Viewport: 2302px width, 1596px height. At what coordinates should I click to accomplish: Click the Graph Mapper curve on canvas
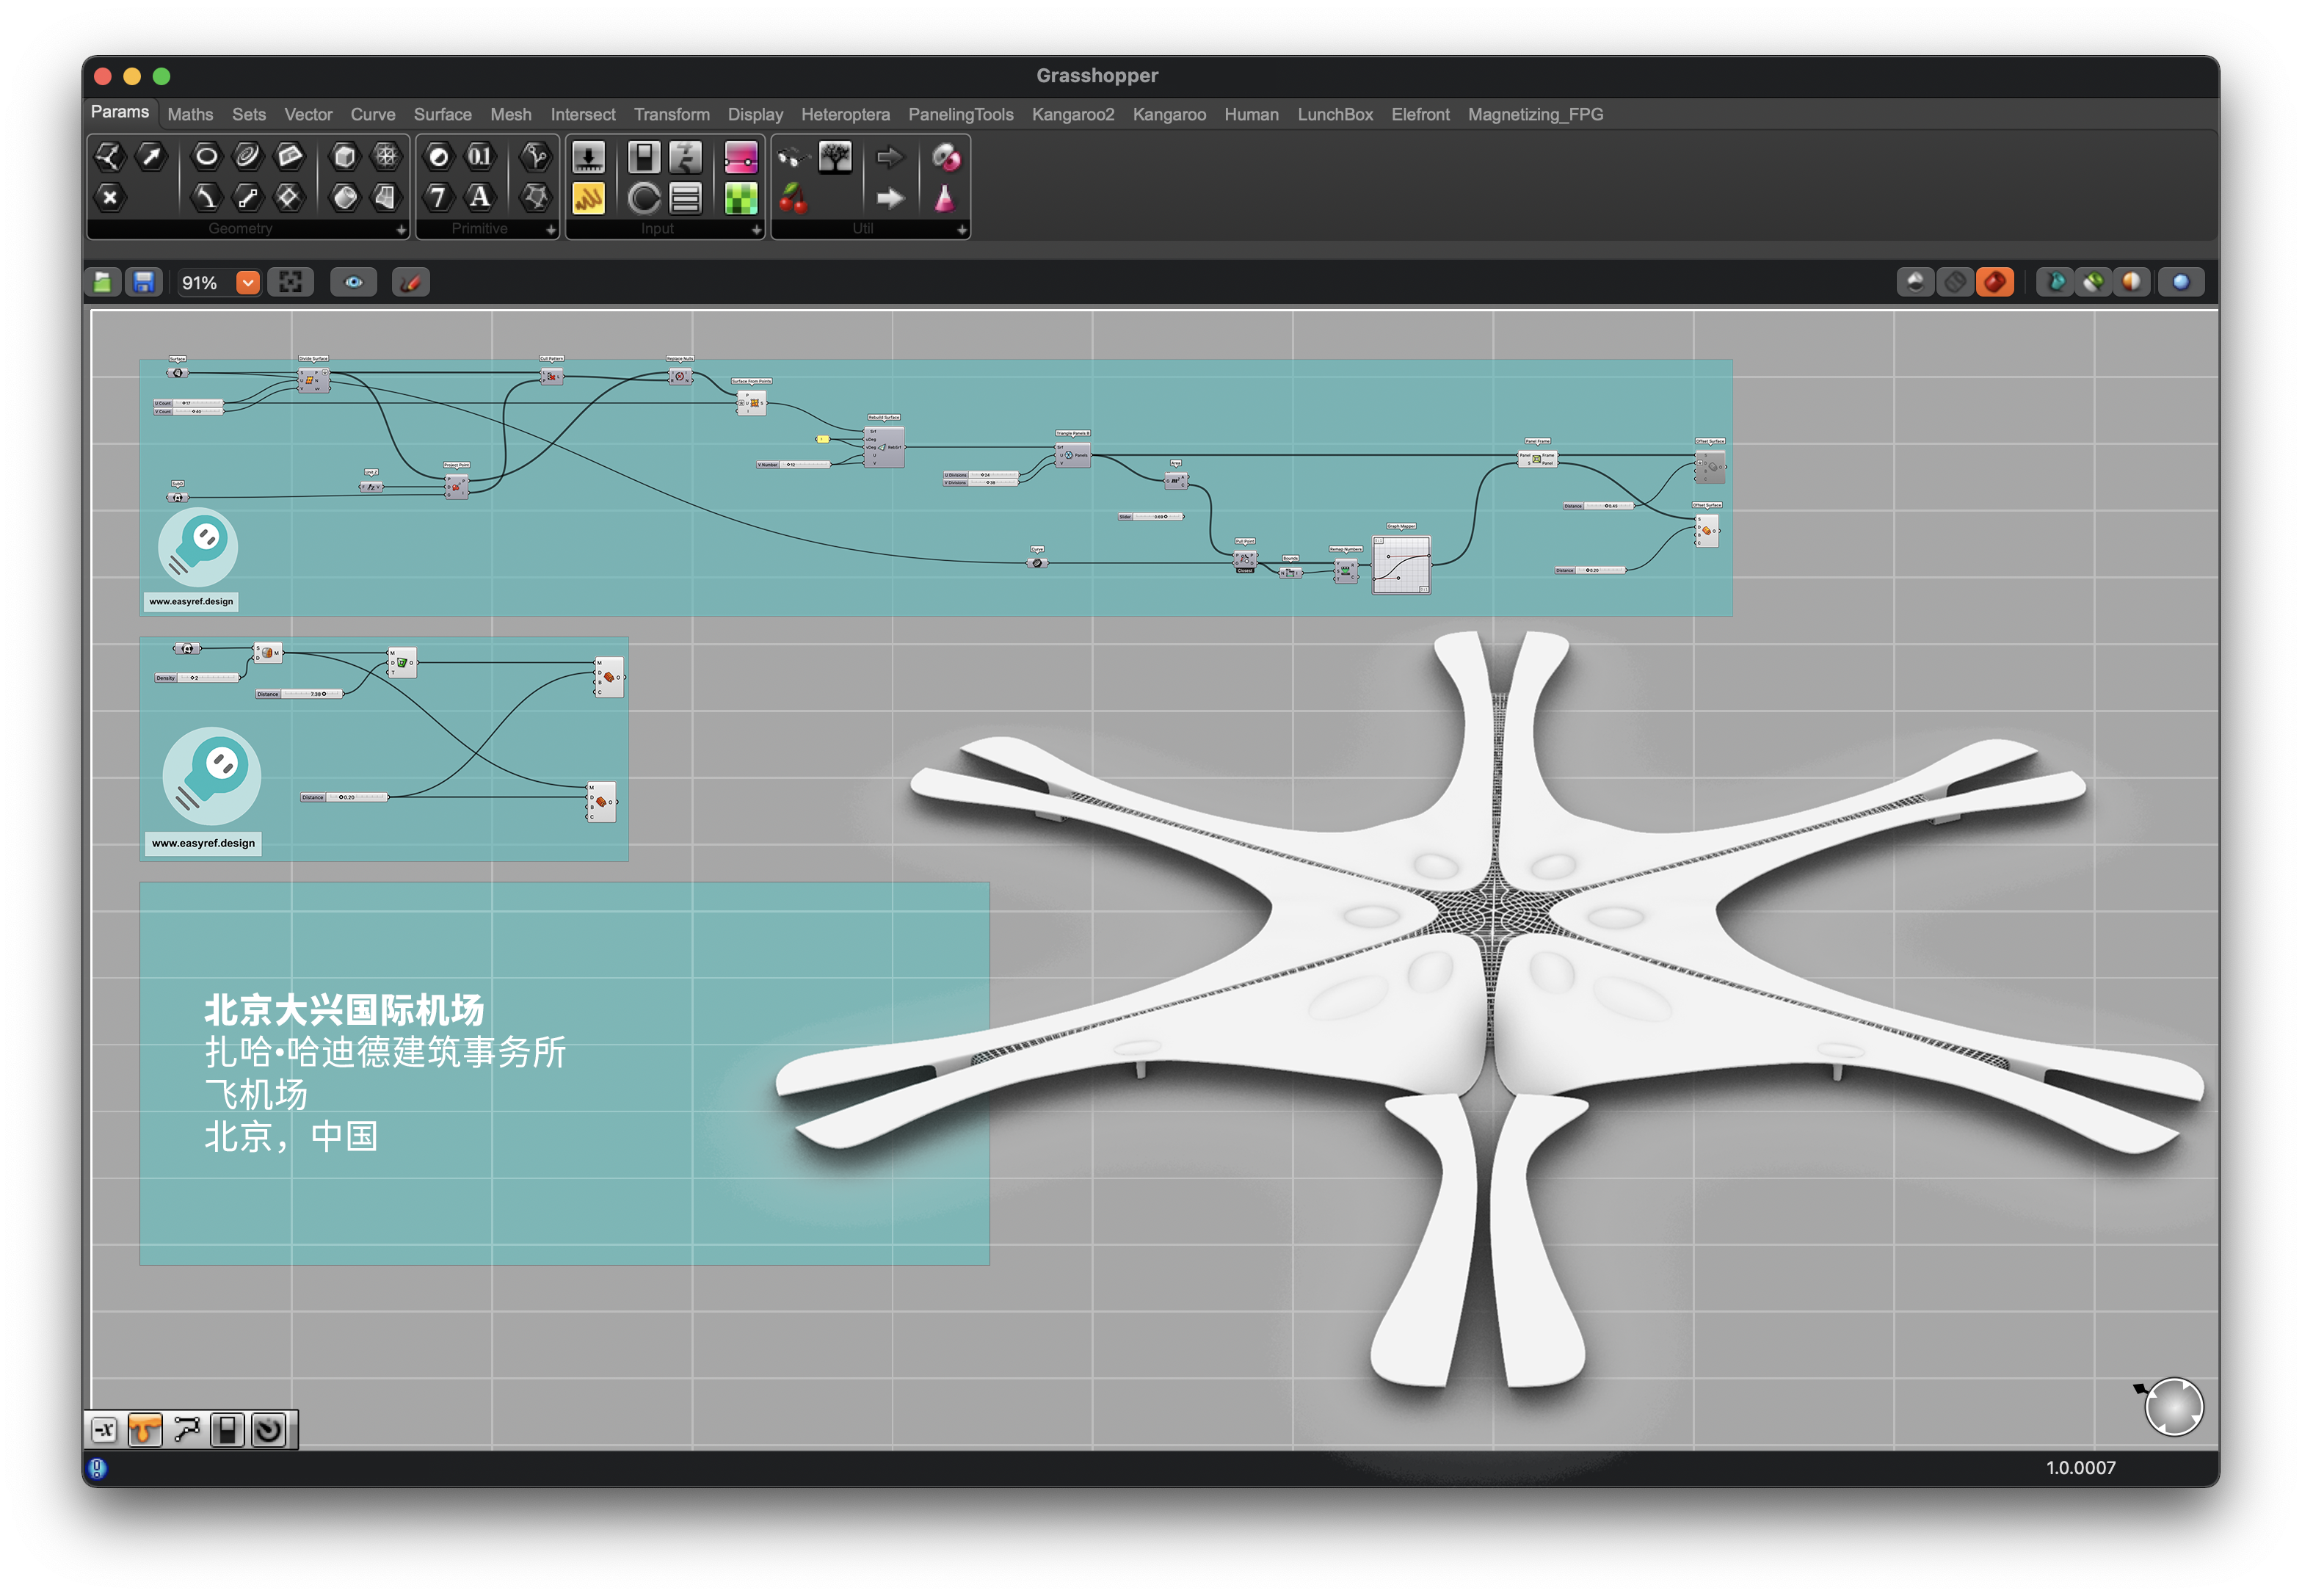(1400, 566)
